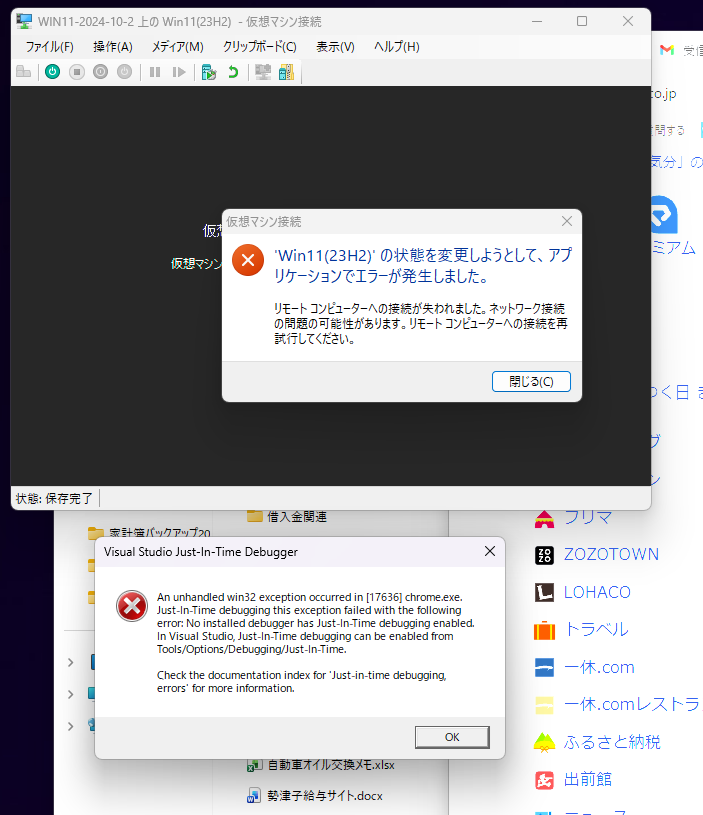The height and width of the screenshot is (815, 703).
Task: Expand the middle chevron in Explorer tree
Action: pos(71,694)
